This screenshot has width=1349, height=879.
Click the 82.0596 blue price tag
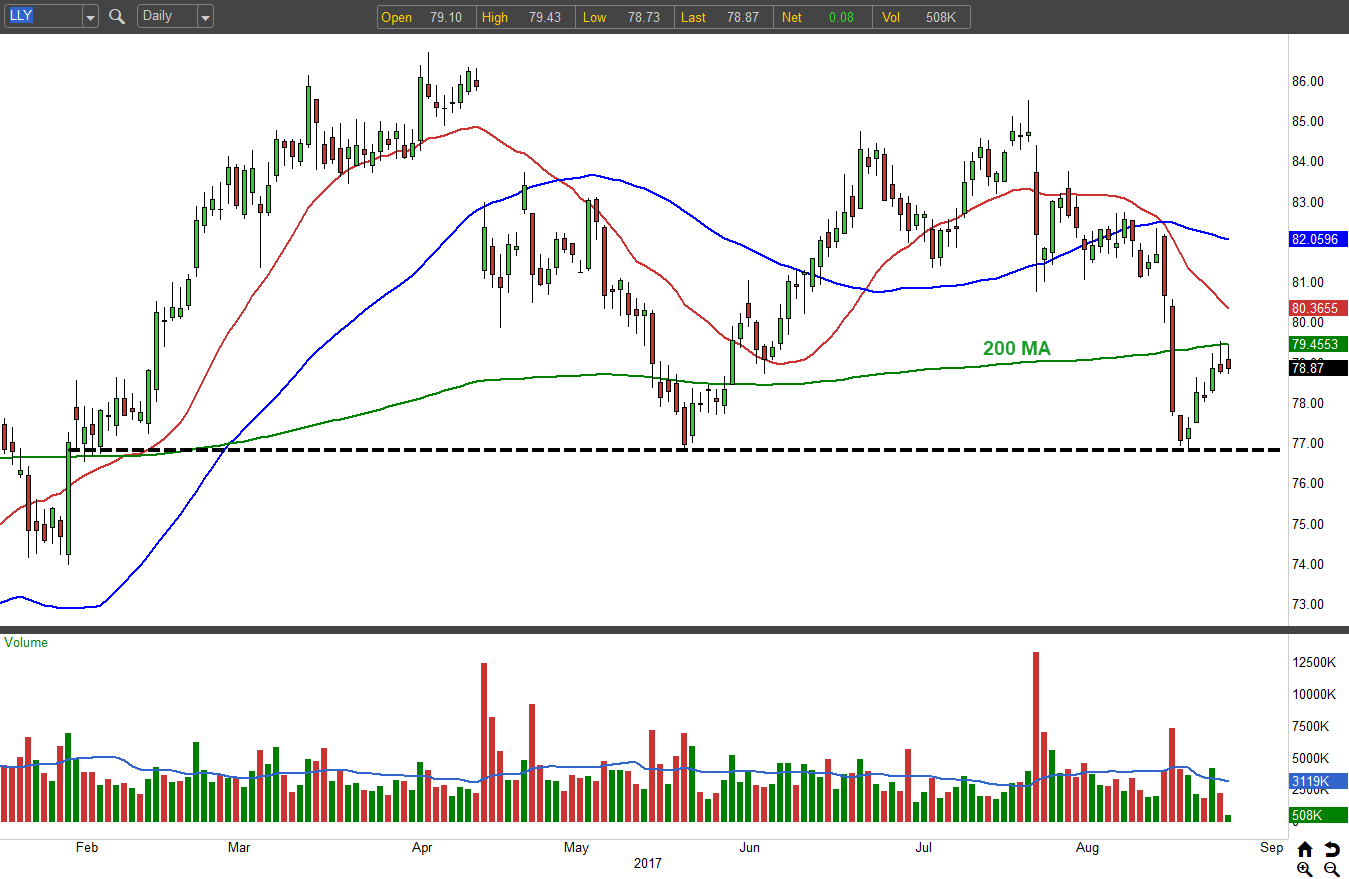coord(1319,240)
